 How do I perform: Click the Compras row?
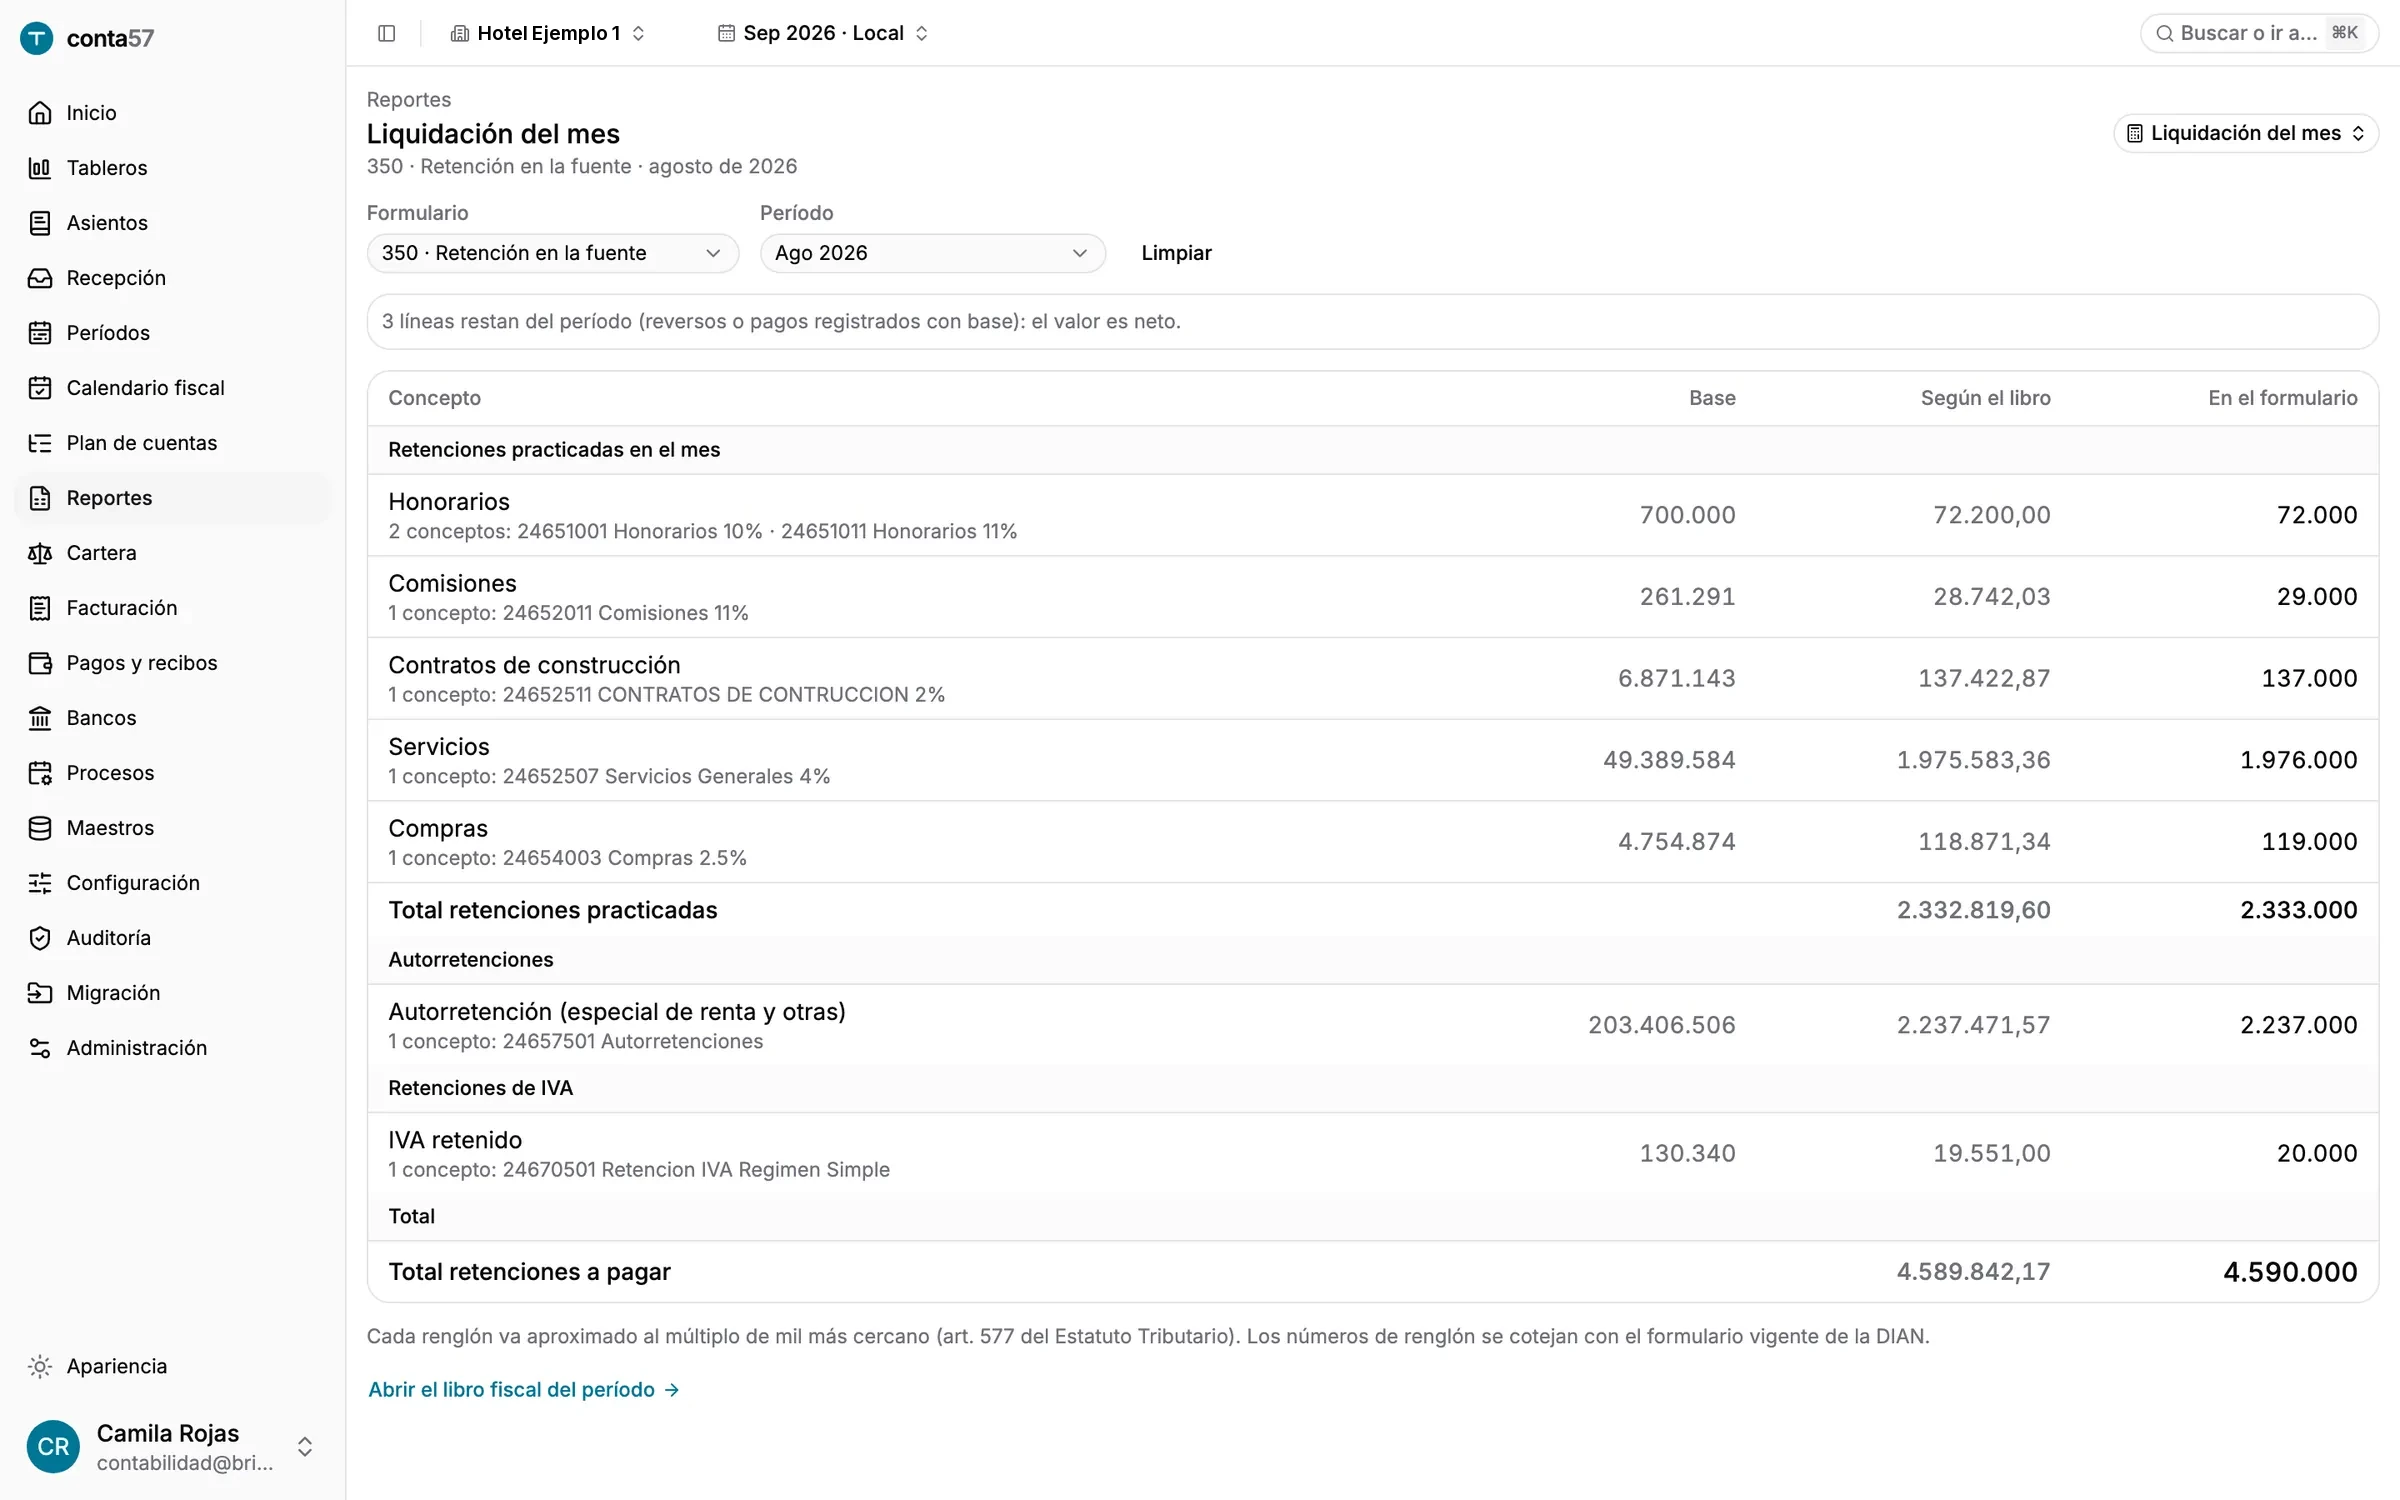[x=1372, y=842]
